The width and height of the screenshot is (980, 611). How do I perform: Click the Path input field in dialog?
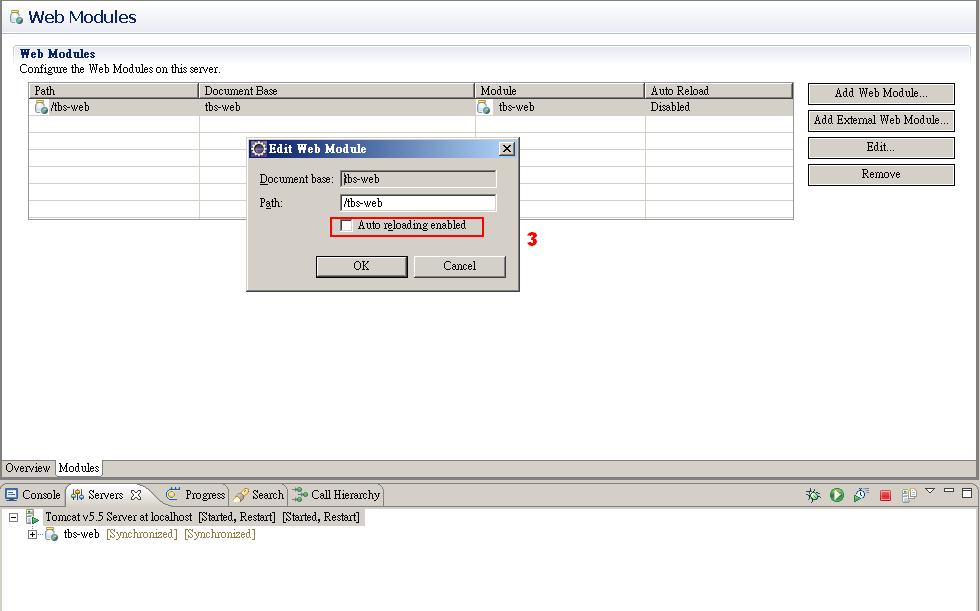(418, 203)
